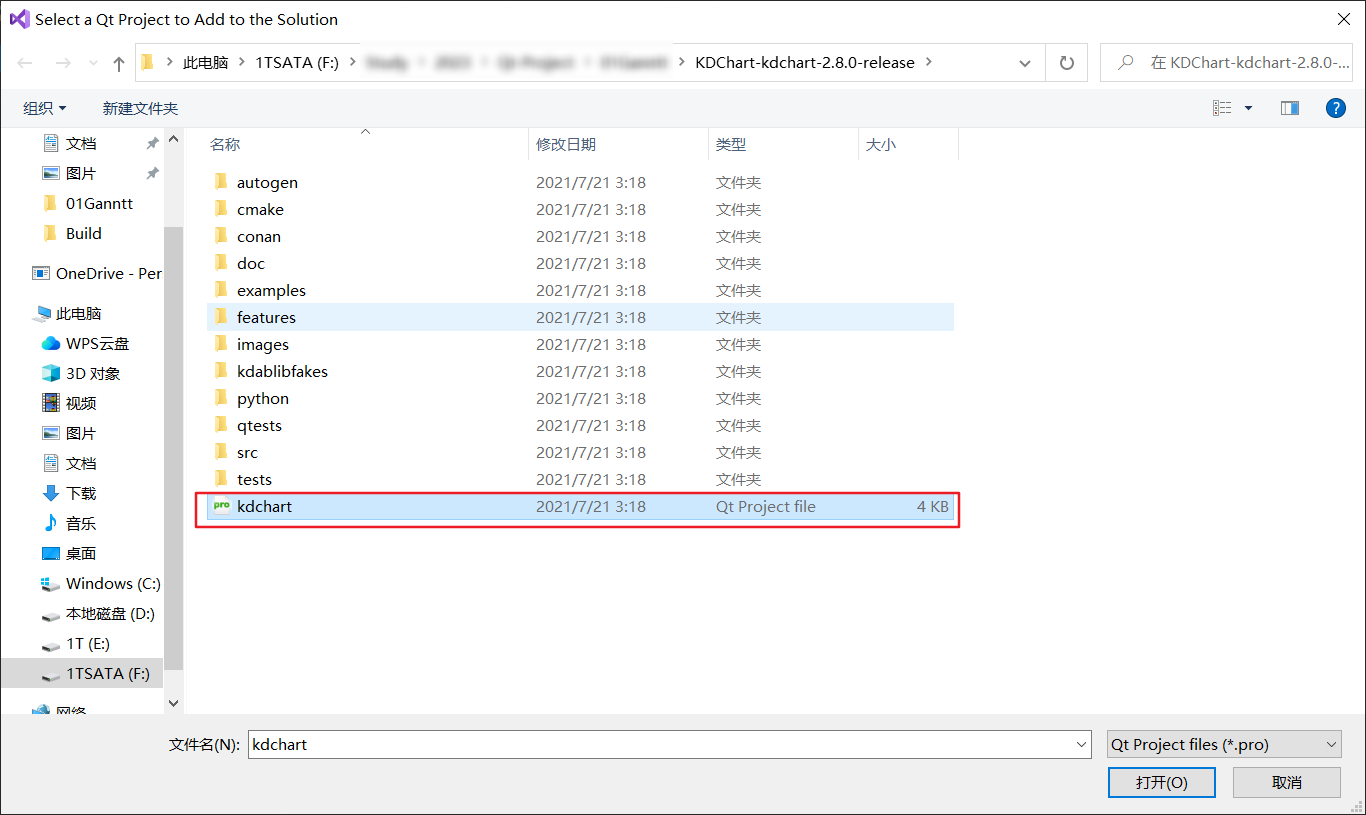The image size is (1366, 815).
Task: Go up one folder level arrow
Action: pos(119,63)
